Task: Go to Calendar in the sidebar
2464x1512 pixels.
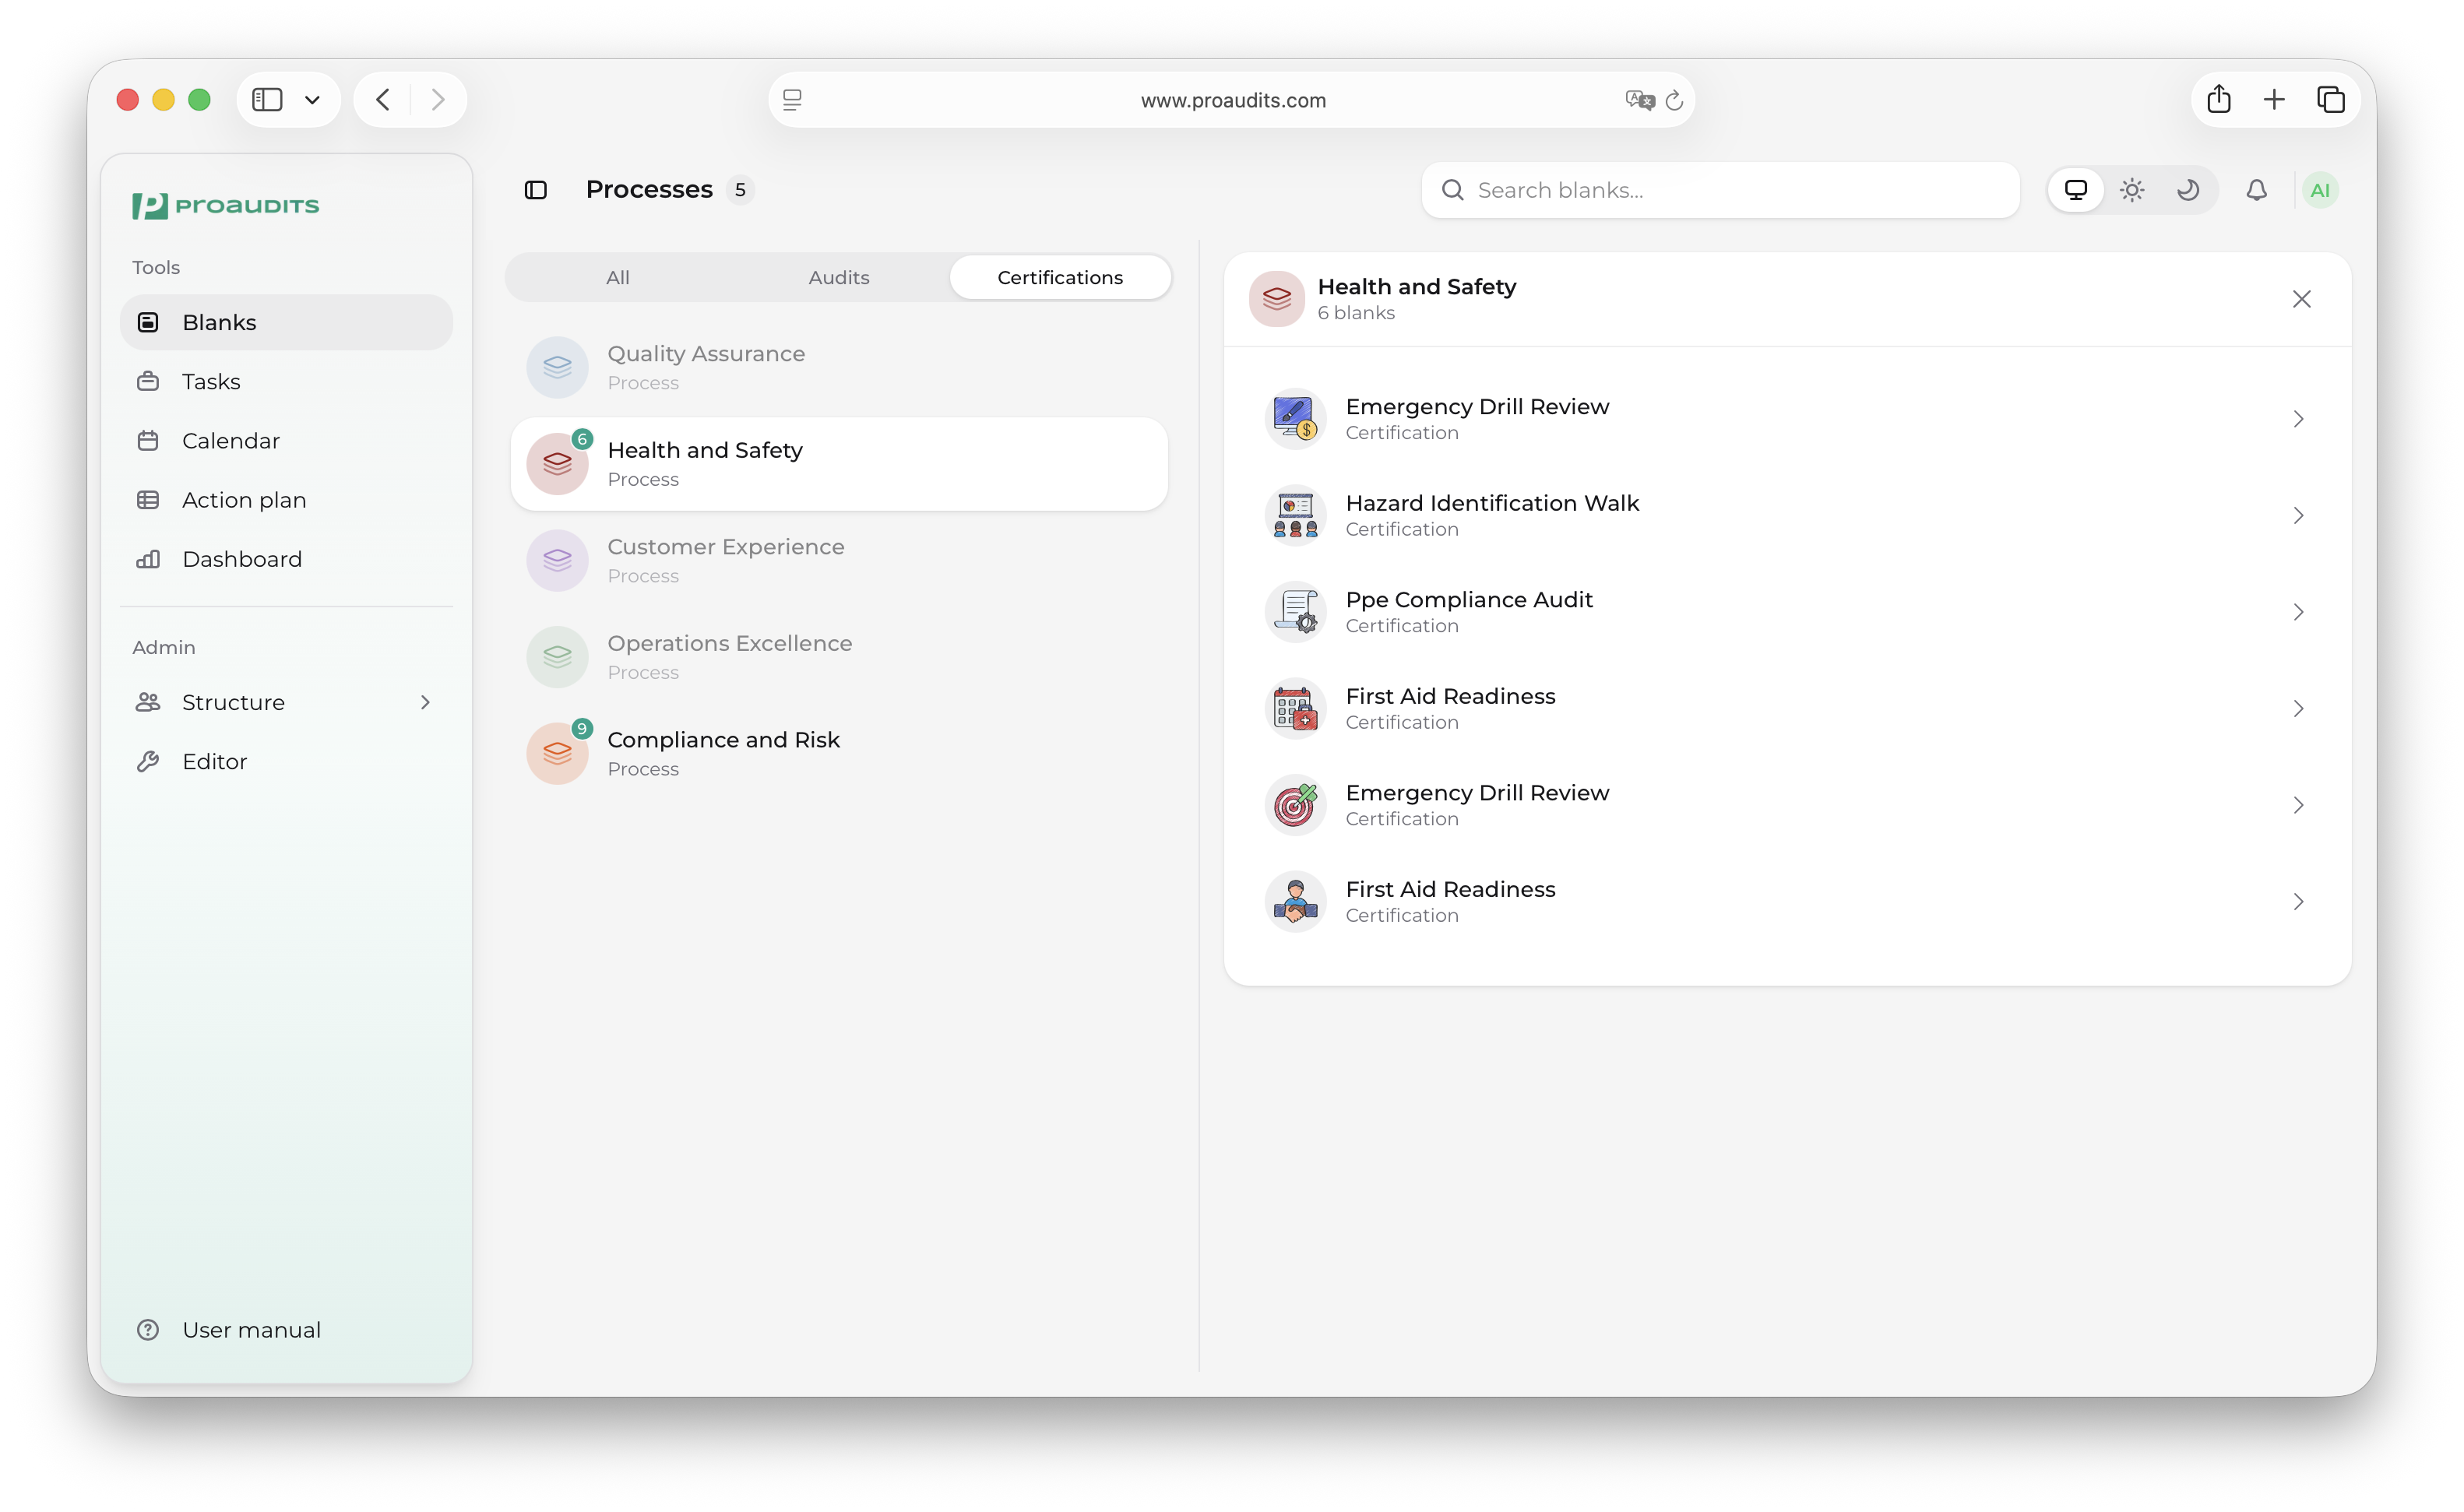Action: (x=286, y=440)
